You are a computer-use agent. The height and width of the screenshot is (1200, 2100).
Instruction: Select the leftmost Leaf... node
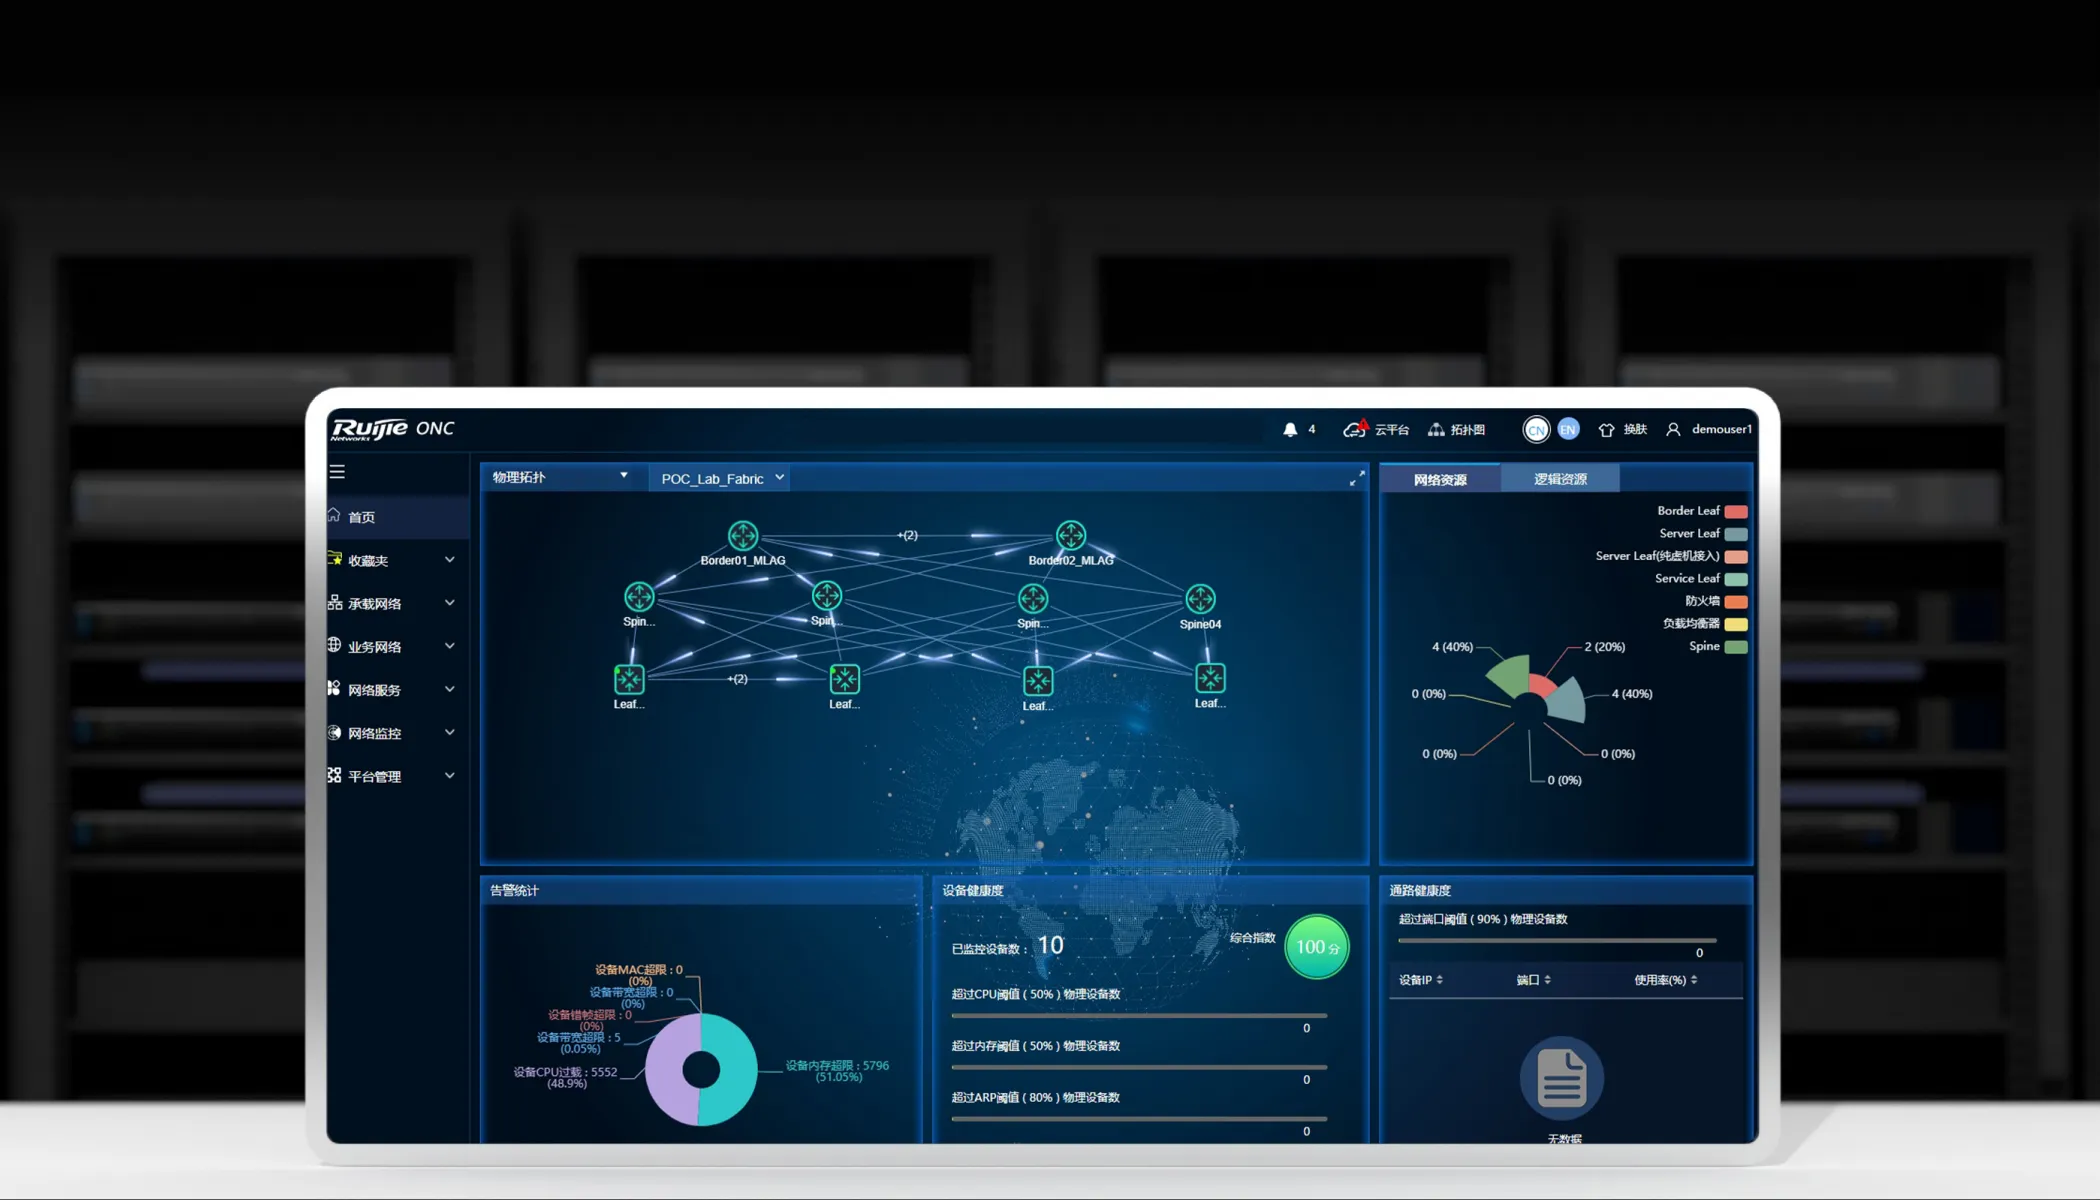(629, 680)
